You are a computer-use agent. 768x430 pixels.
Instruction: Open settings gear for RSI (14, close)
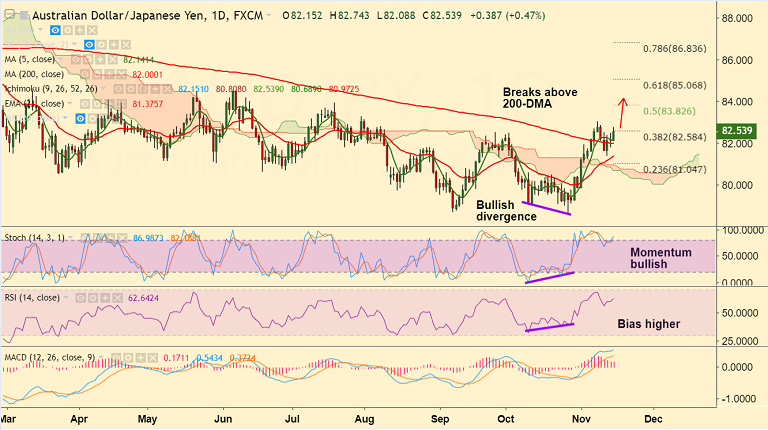click(x=93, y=298)
